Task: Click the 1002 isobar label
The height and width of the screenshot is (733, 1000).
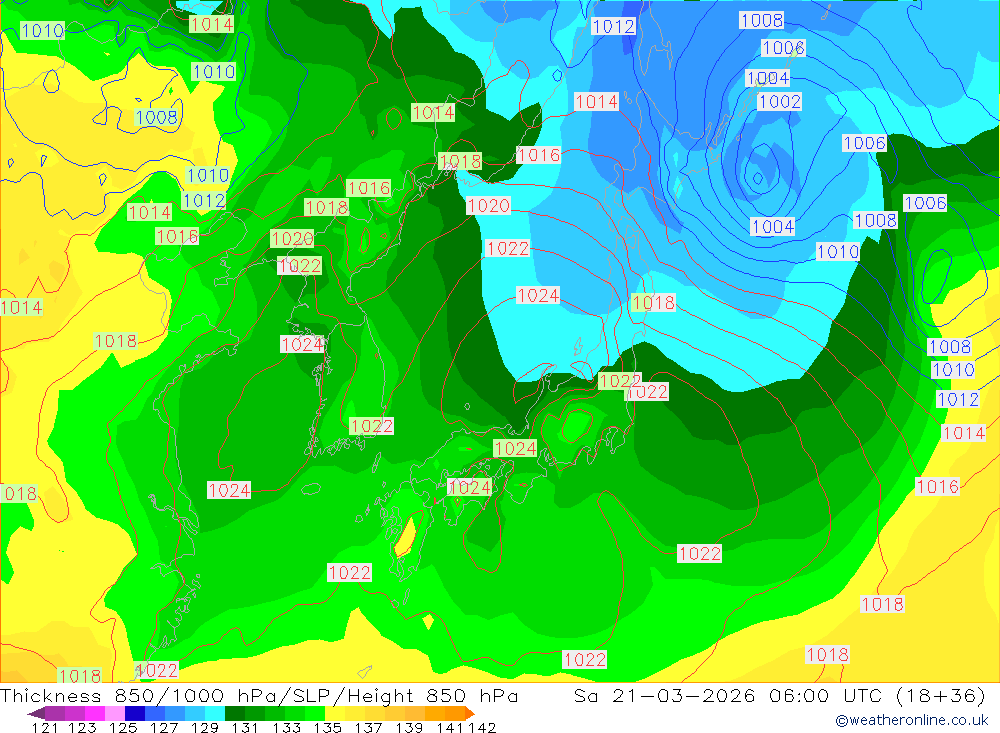Action: tap(779, 101)
